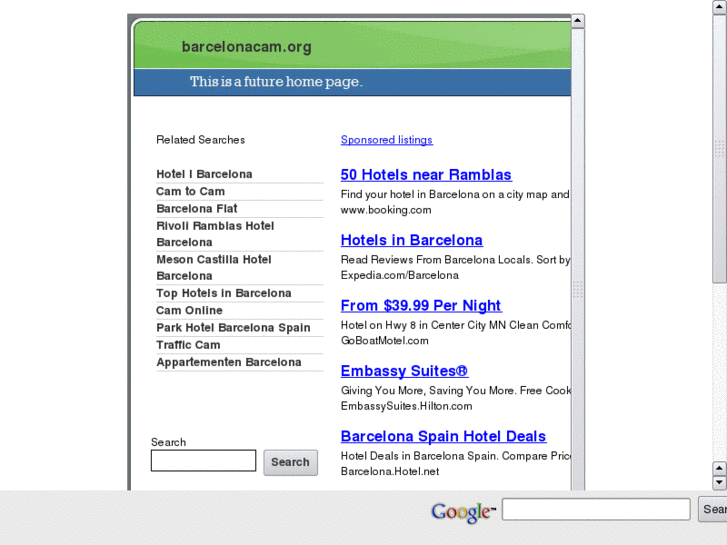Click inner frame scroll-up arrow

coord(578,20)
